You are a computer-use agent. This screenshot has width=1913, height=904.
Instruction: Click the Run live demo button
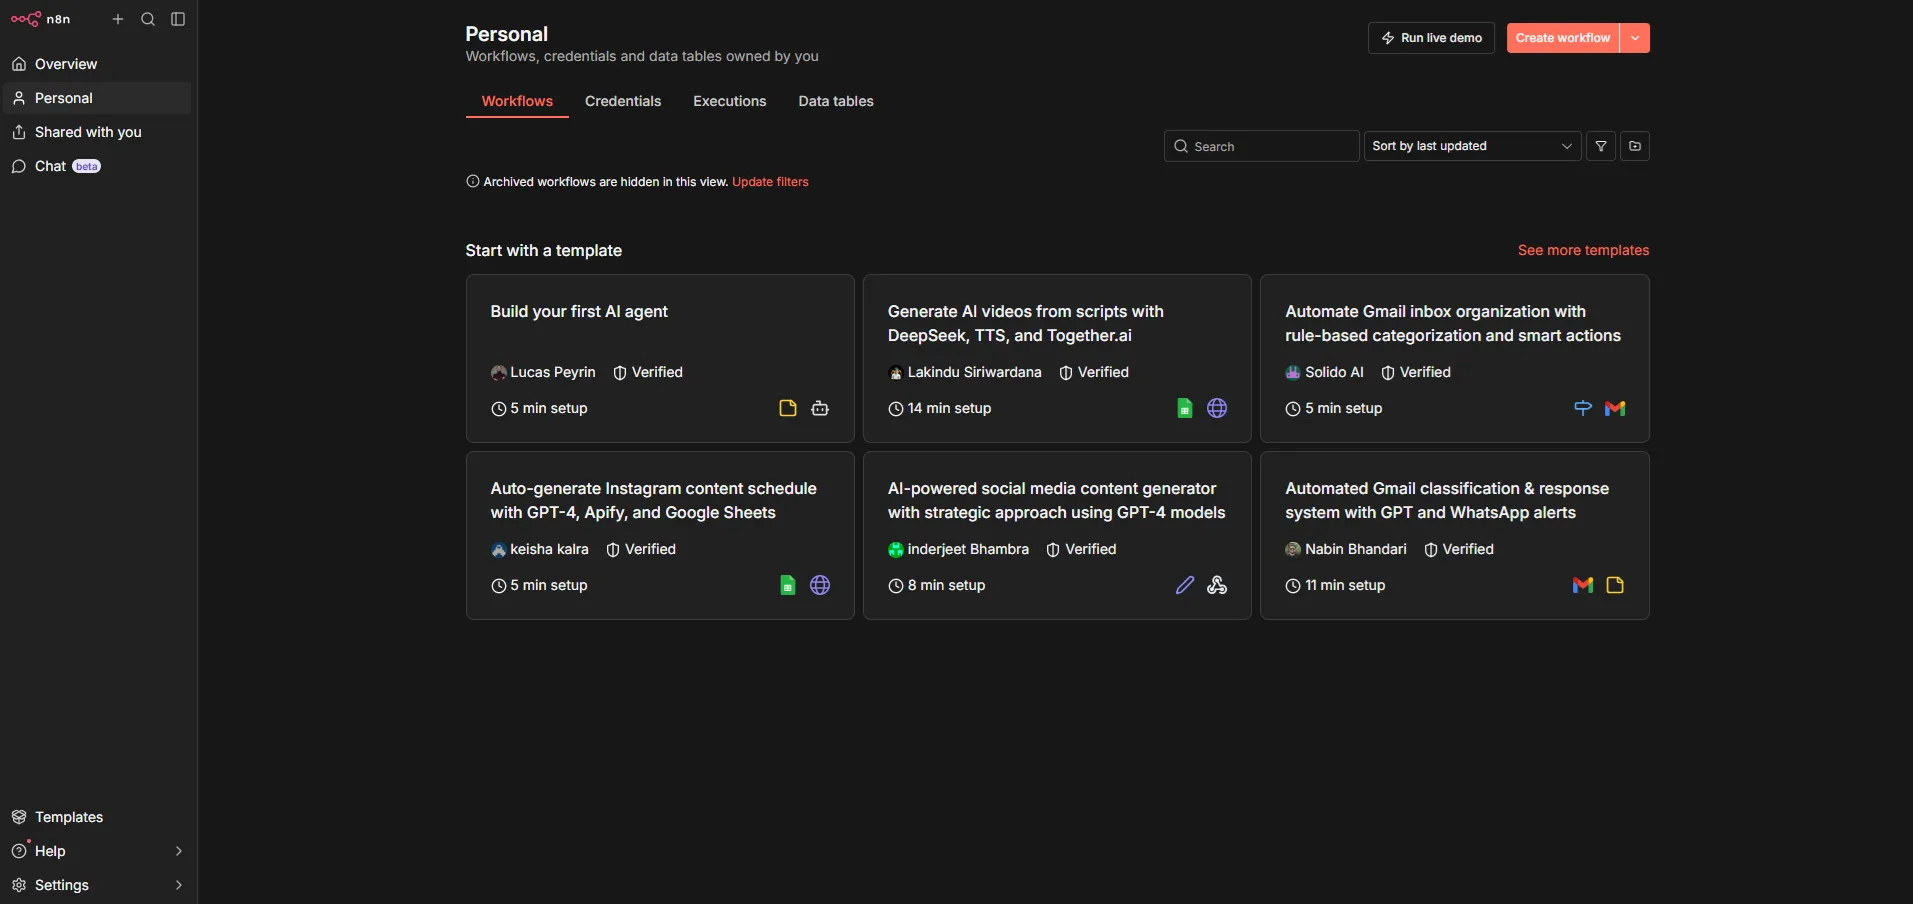click(1431, 38)
